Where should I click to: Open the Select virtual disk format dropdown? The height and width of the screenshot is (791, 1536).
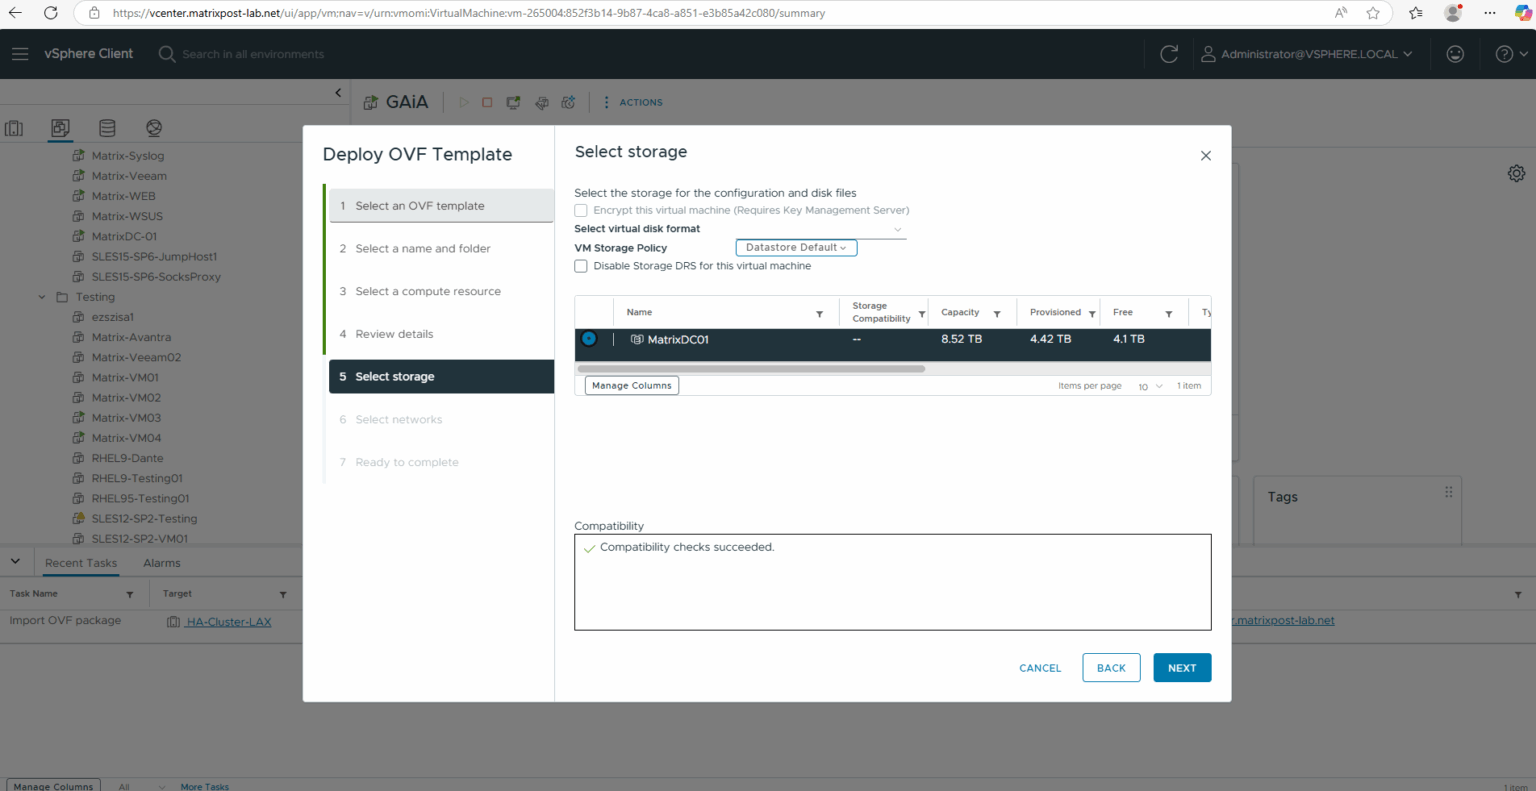tap(897, 229)
